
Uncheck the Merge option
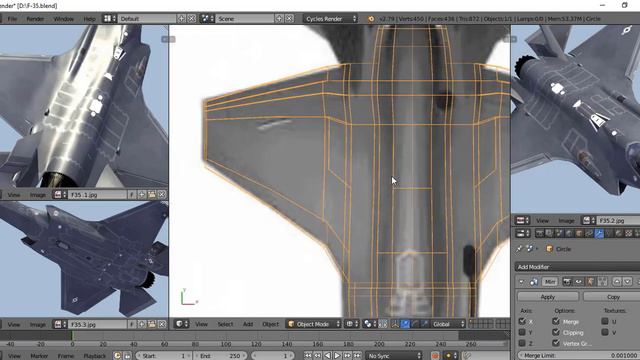tap(556, 321)
